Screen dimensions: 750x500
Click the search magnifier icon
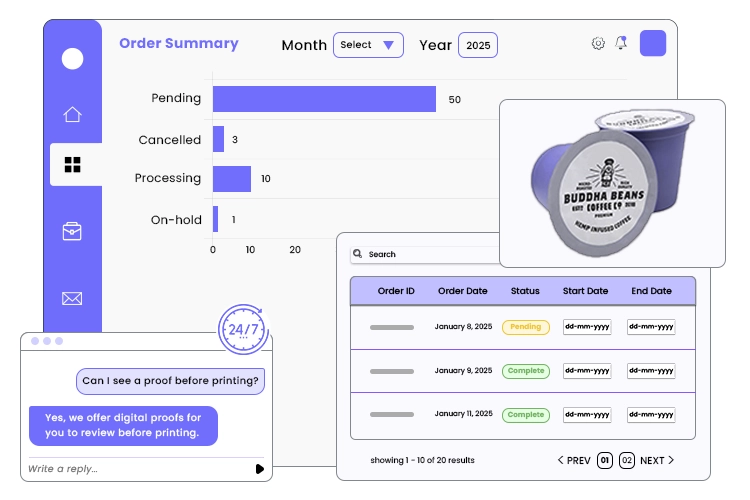coord(357,254)
